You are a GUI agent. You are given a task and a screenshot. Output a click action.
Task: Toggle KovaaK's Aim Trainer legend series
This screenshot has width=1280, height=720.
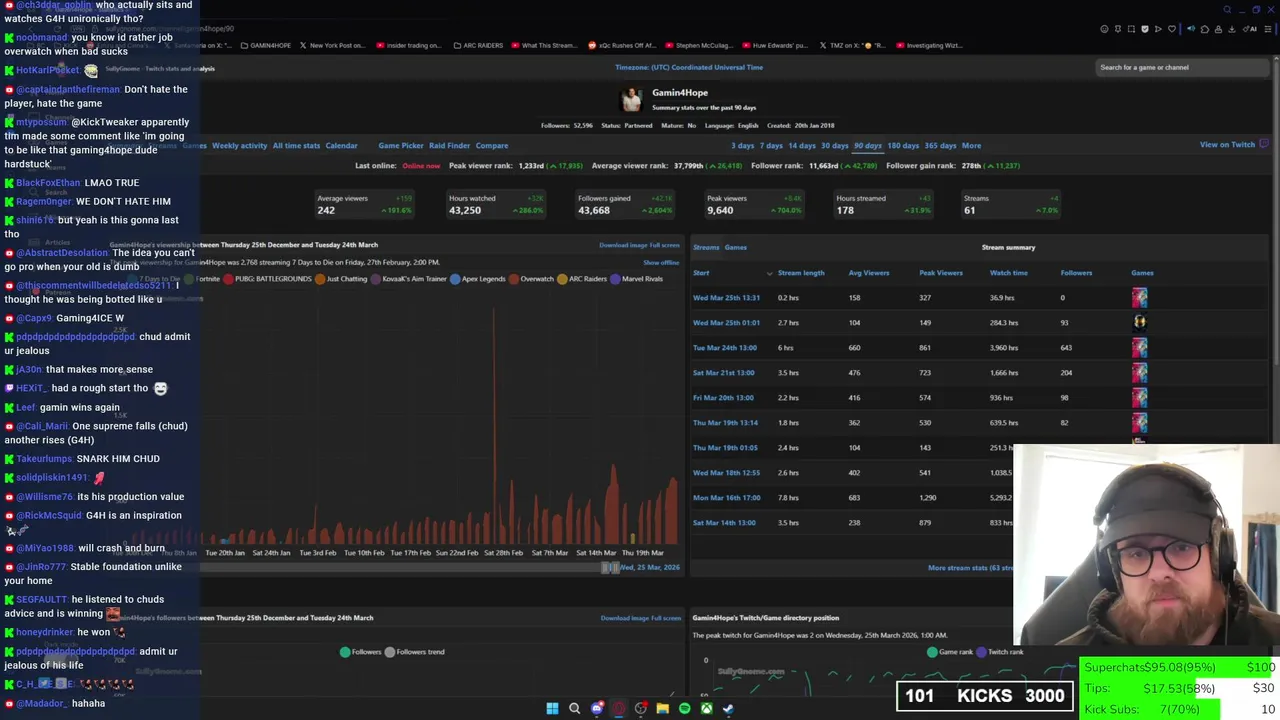pos(409,279)
